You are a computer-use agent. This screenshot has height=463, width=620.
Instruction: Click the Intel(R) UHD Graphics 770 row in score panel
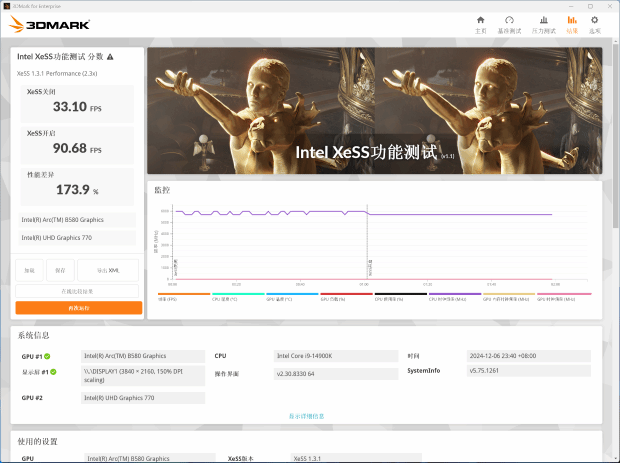point(77,238)
